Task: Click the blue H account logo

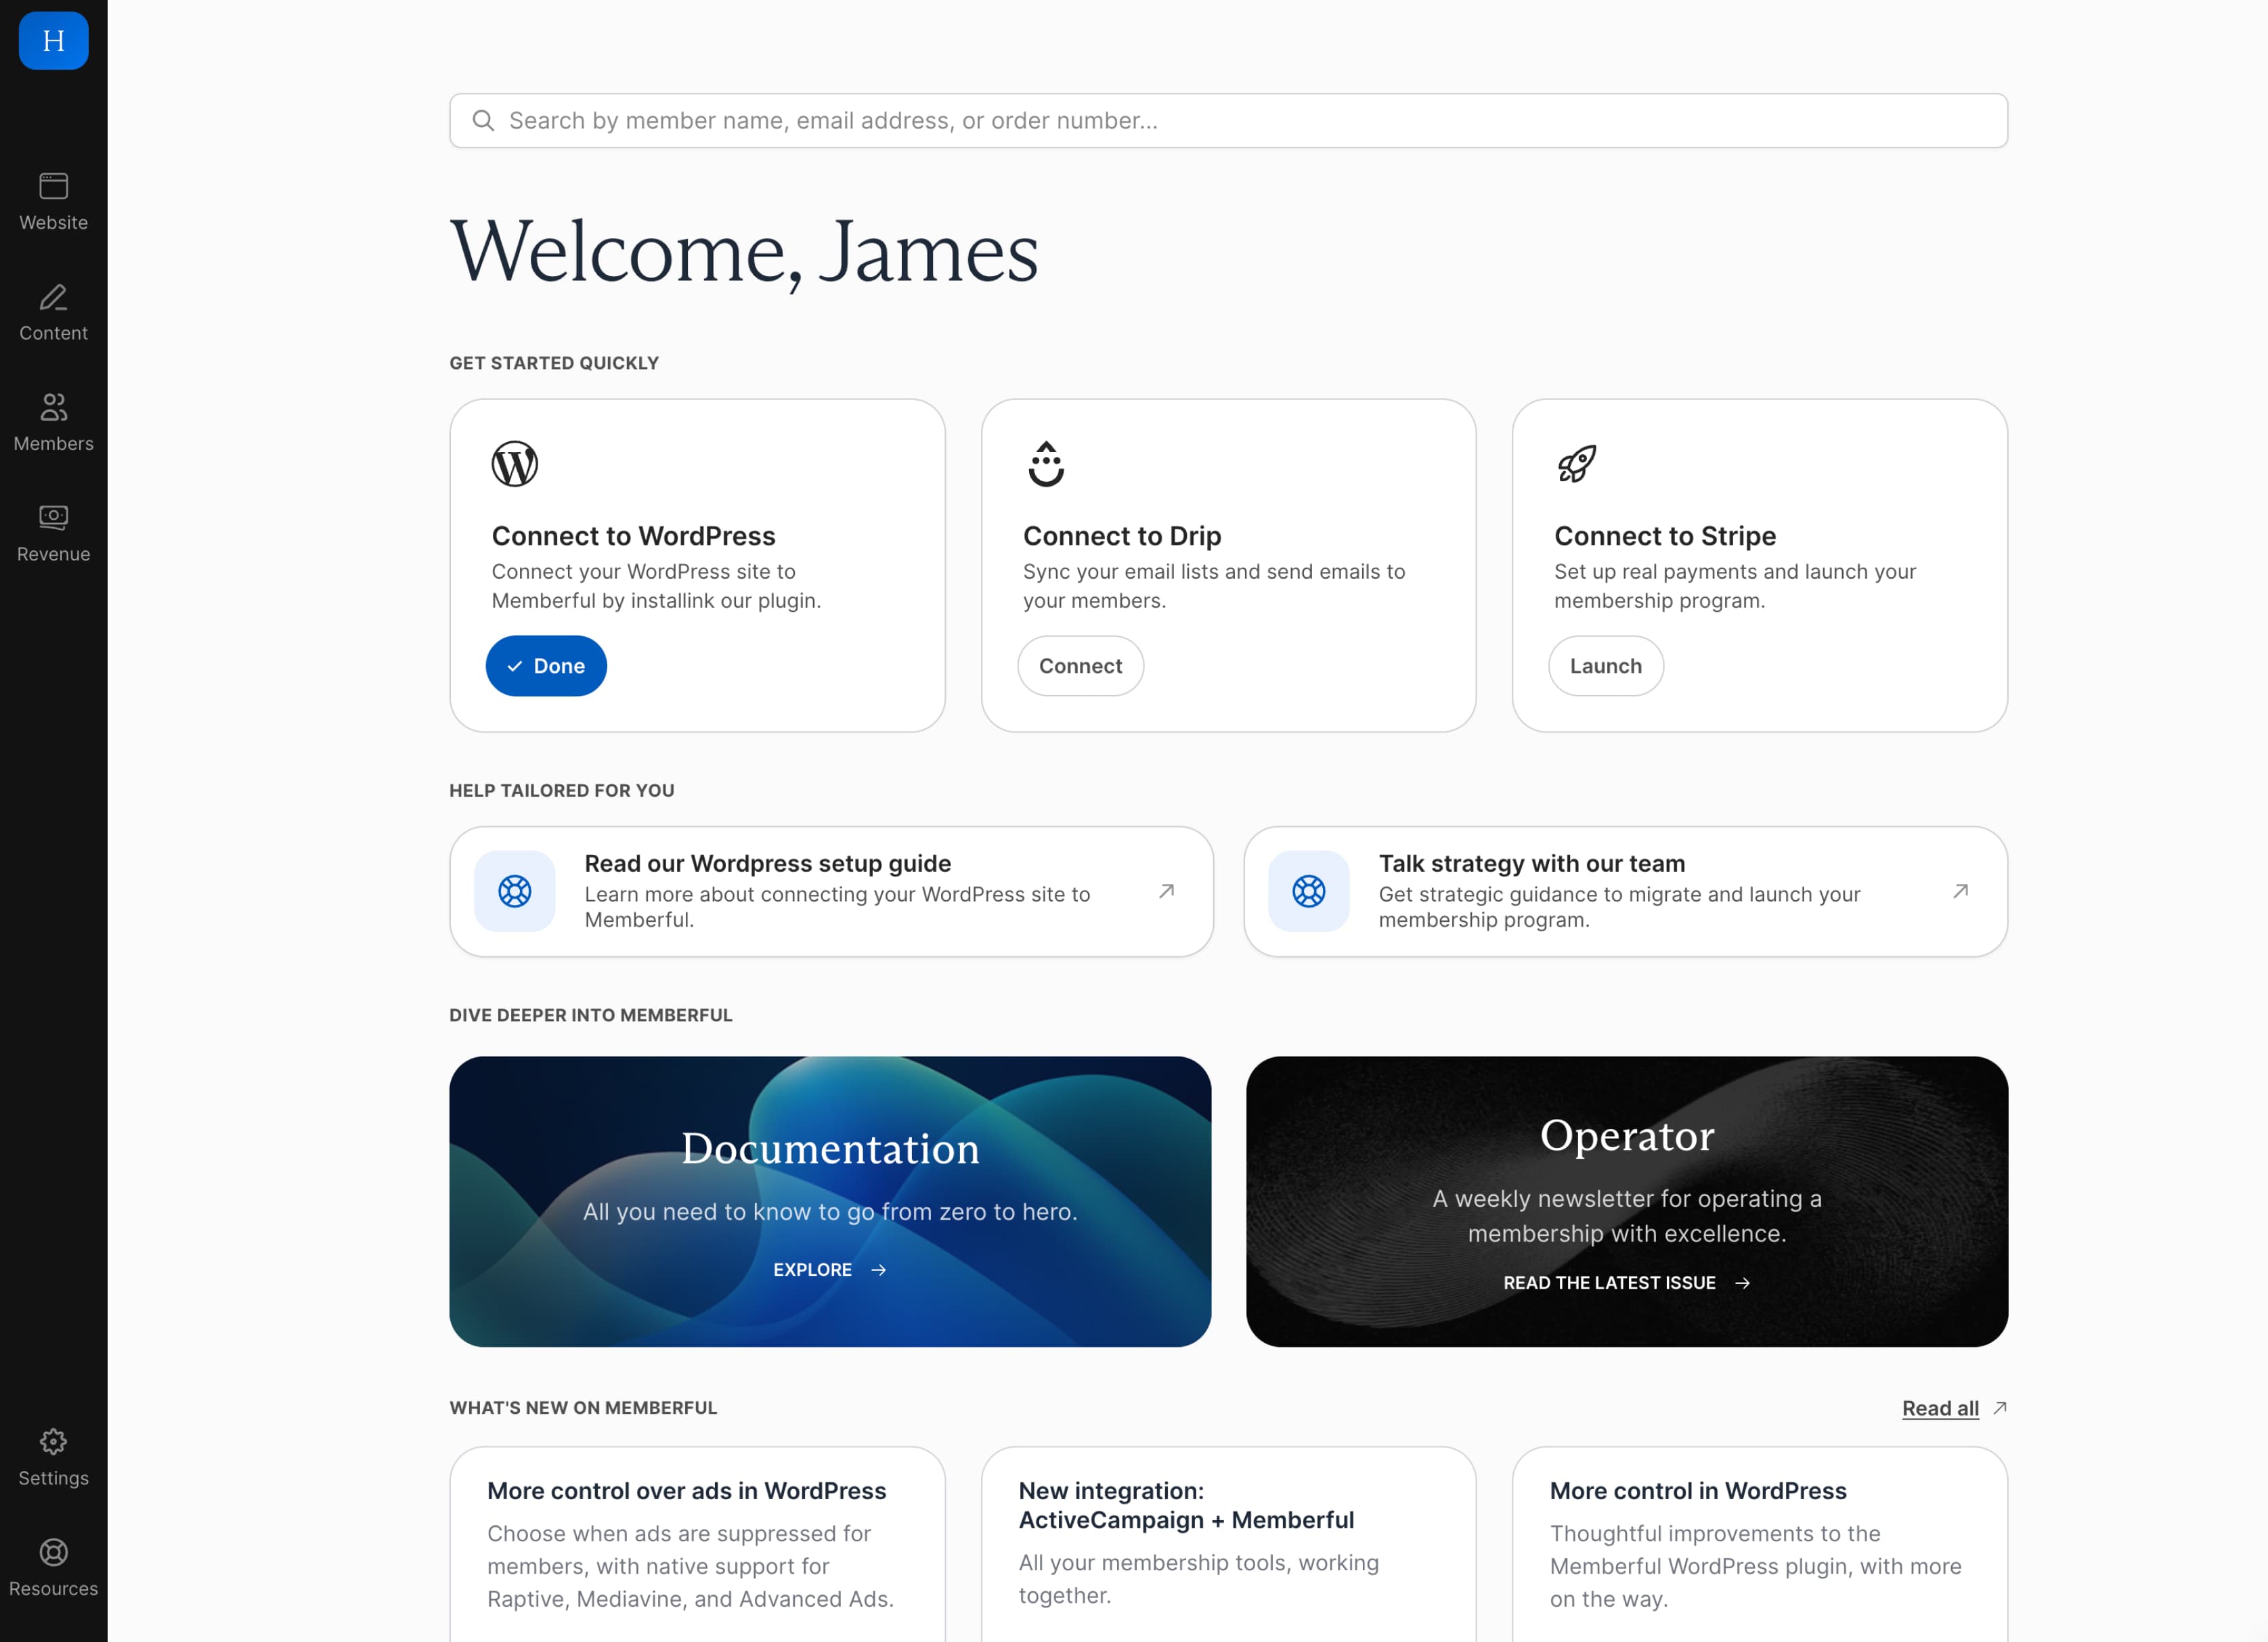Action: click(x=53, y=41)
